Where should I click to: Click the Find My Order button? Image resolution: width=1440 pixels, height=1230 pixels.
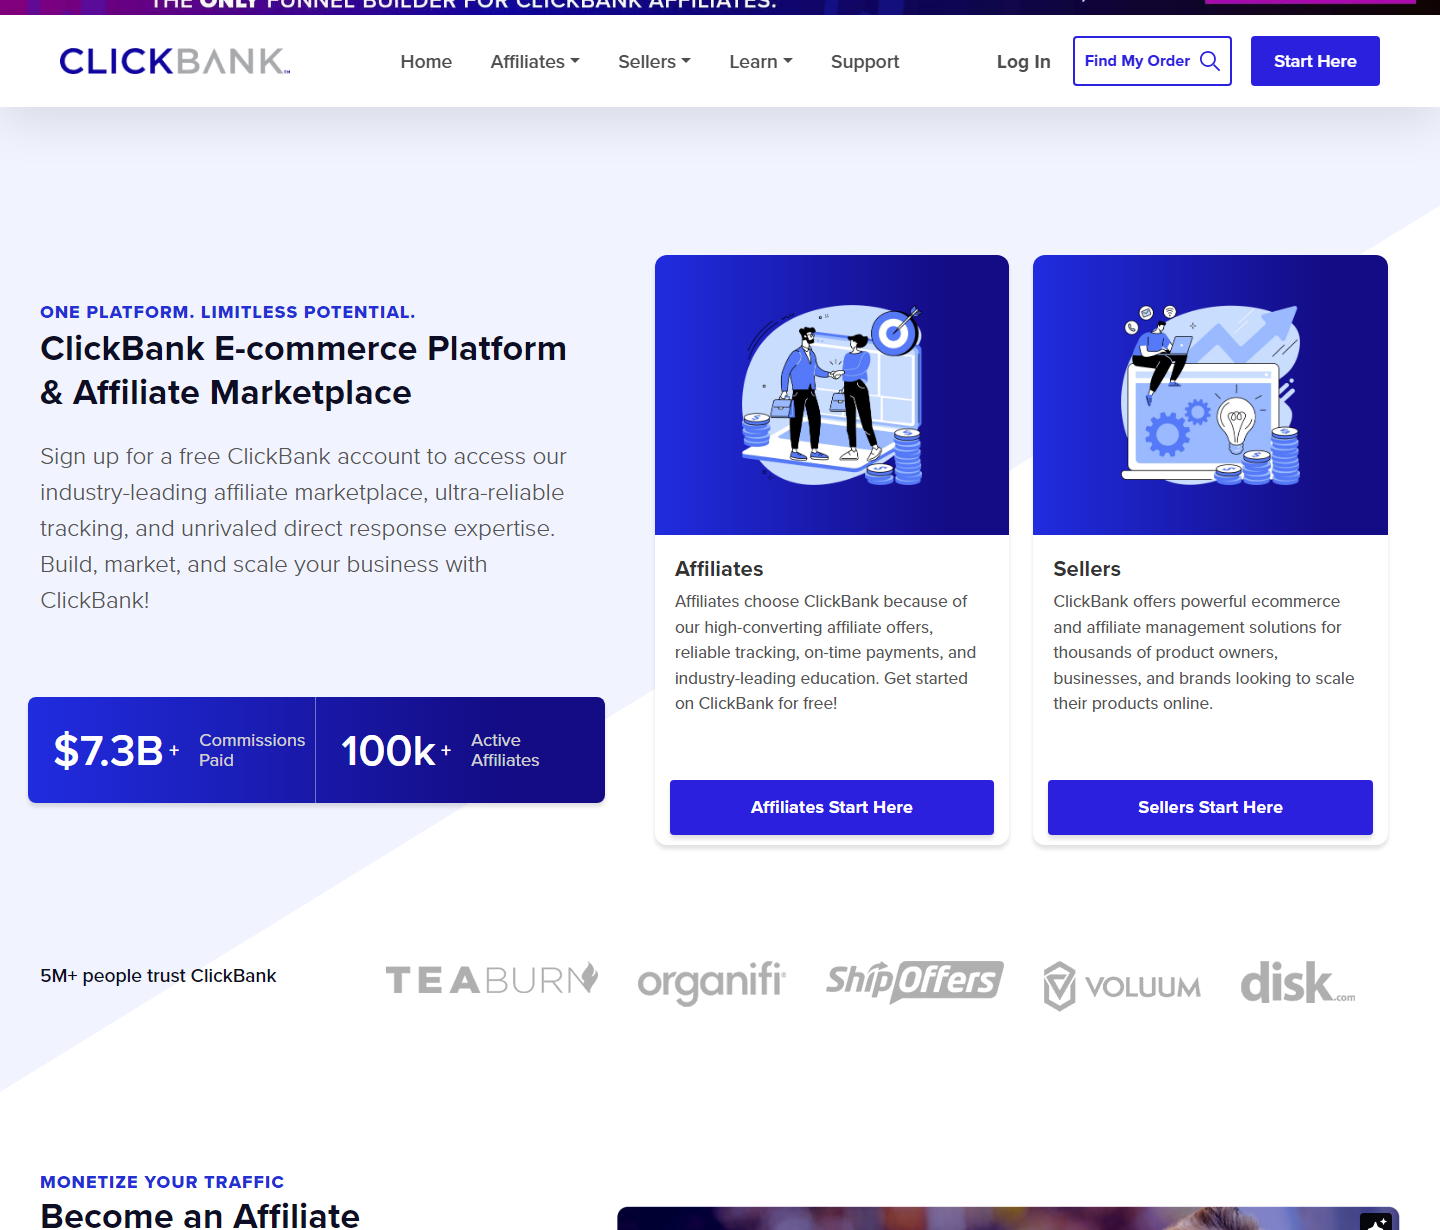[x=1152, y=61]
